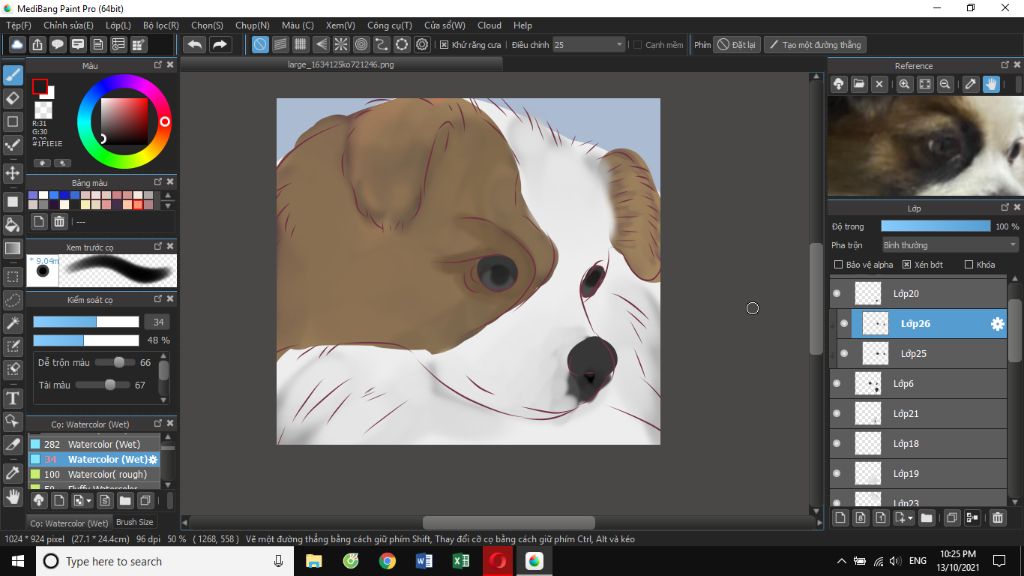Screen dimensions: 1024x576
Task: Expand the add-brush dropdown in brush panel
Action: point(90,500)
